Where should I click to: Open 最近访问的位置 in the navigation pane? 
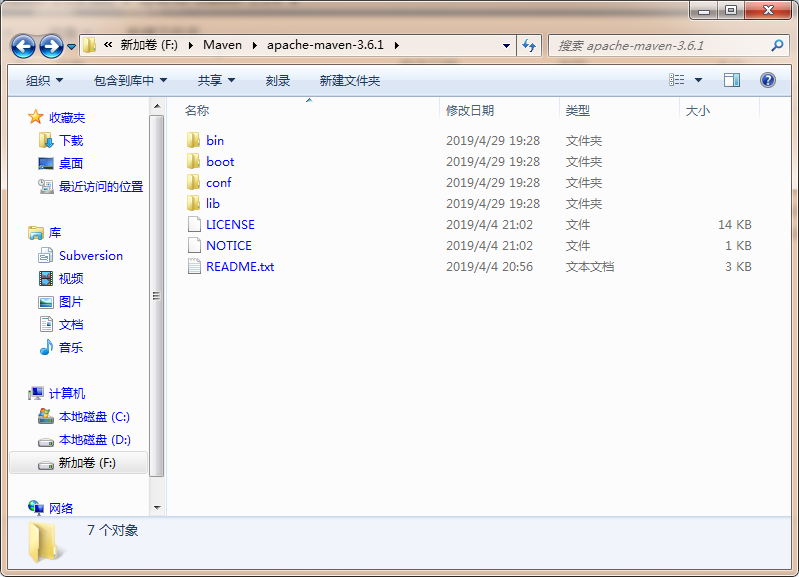101,187
